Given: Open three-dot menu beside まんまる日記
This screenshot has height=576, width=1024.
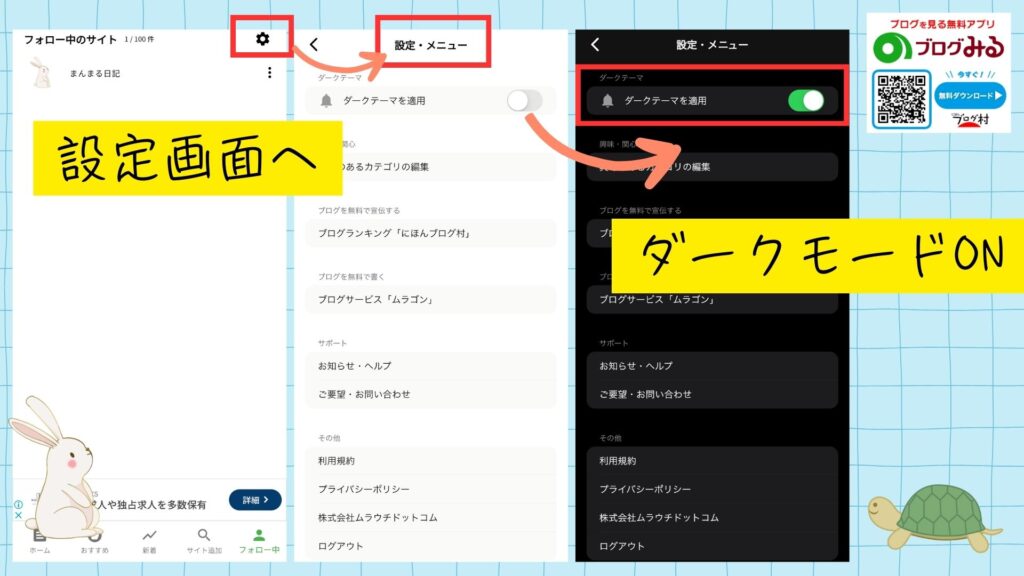Looking at the screenshot, I should [269, 73].
